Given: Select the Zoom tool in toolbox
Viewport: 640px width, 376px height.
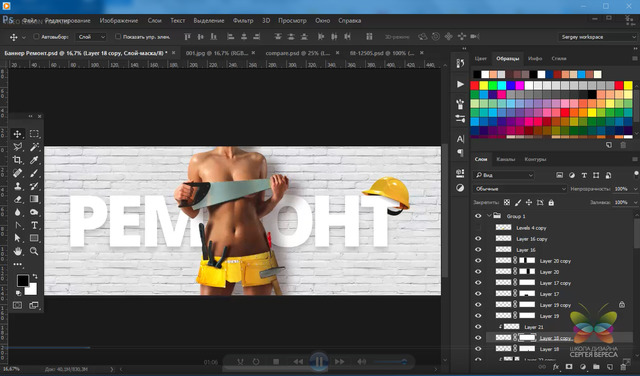Looking at the screenshot, I should [x=34, y=251].
